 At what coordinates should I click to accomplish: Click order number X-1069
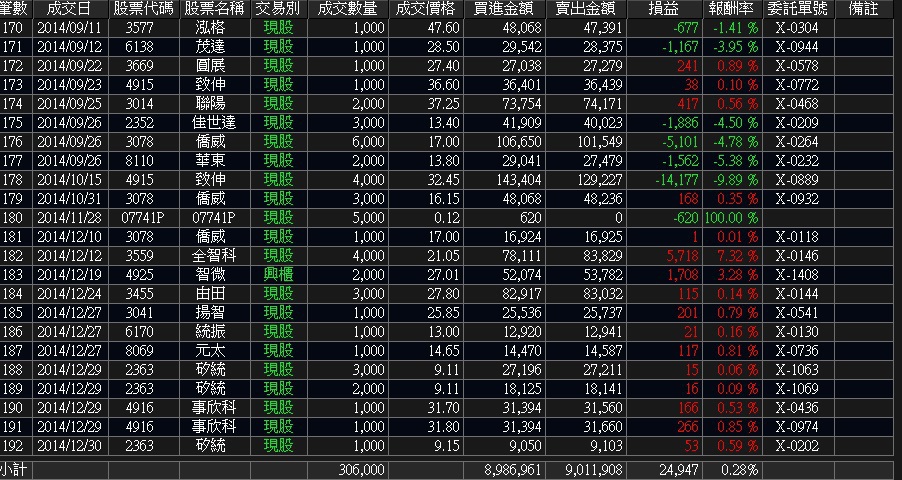point(797,388)
